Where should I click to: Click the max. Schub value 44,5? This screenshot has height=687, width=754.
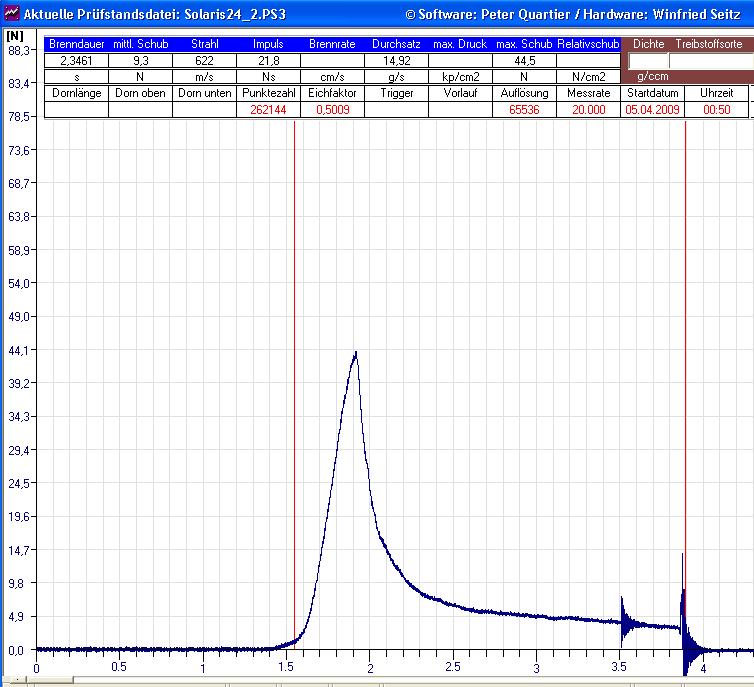(x=524, y=61)
